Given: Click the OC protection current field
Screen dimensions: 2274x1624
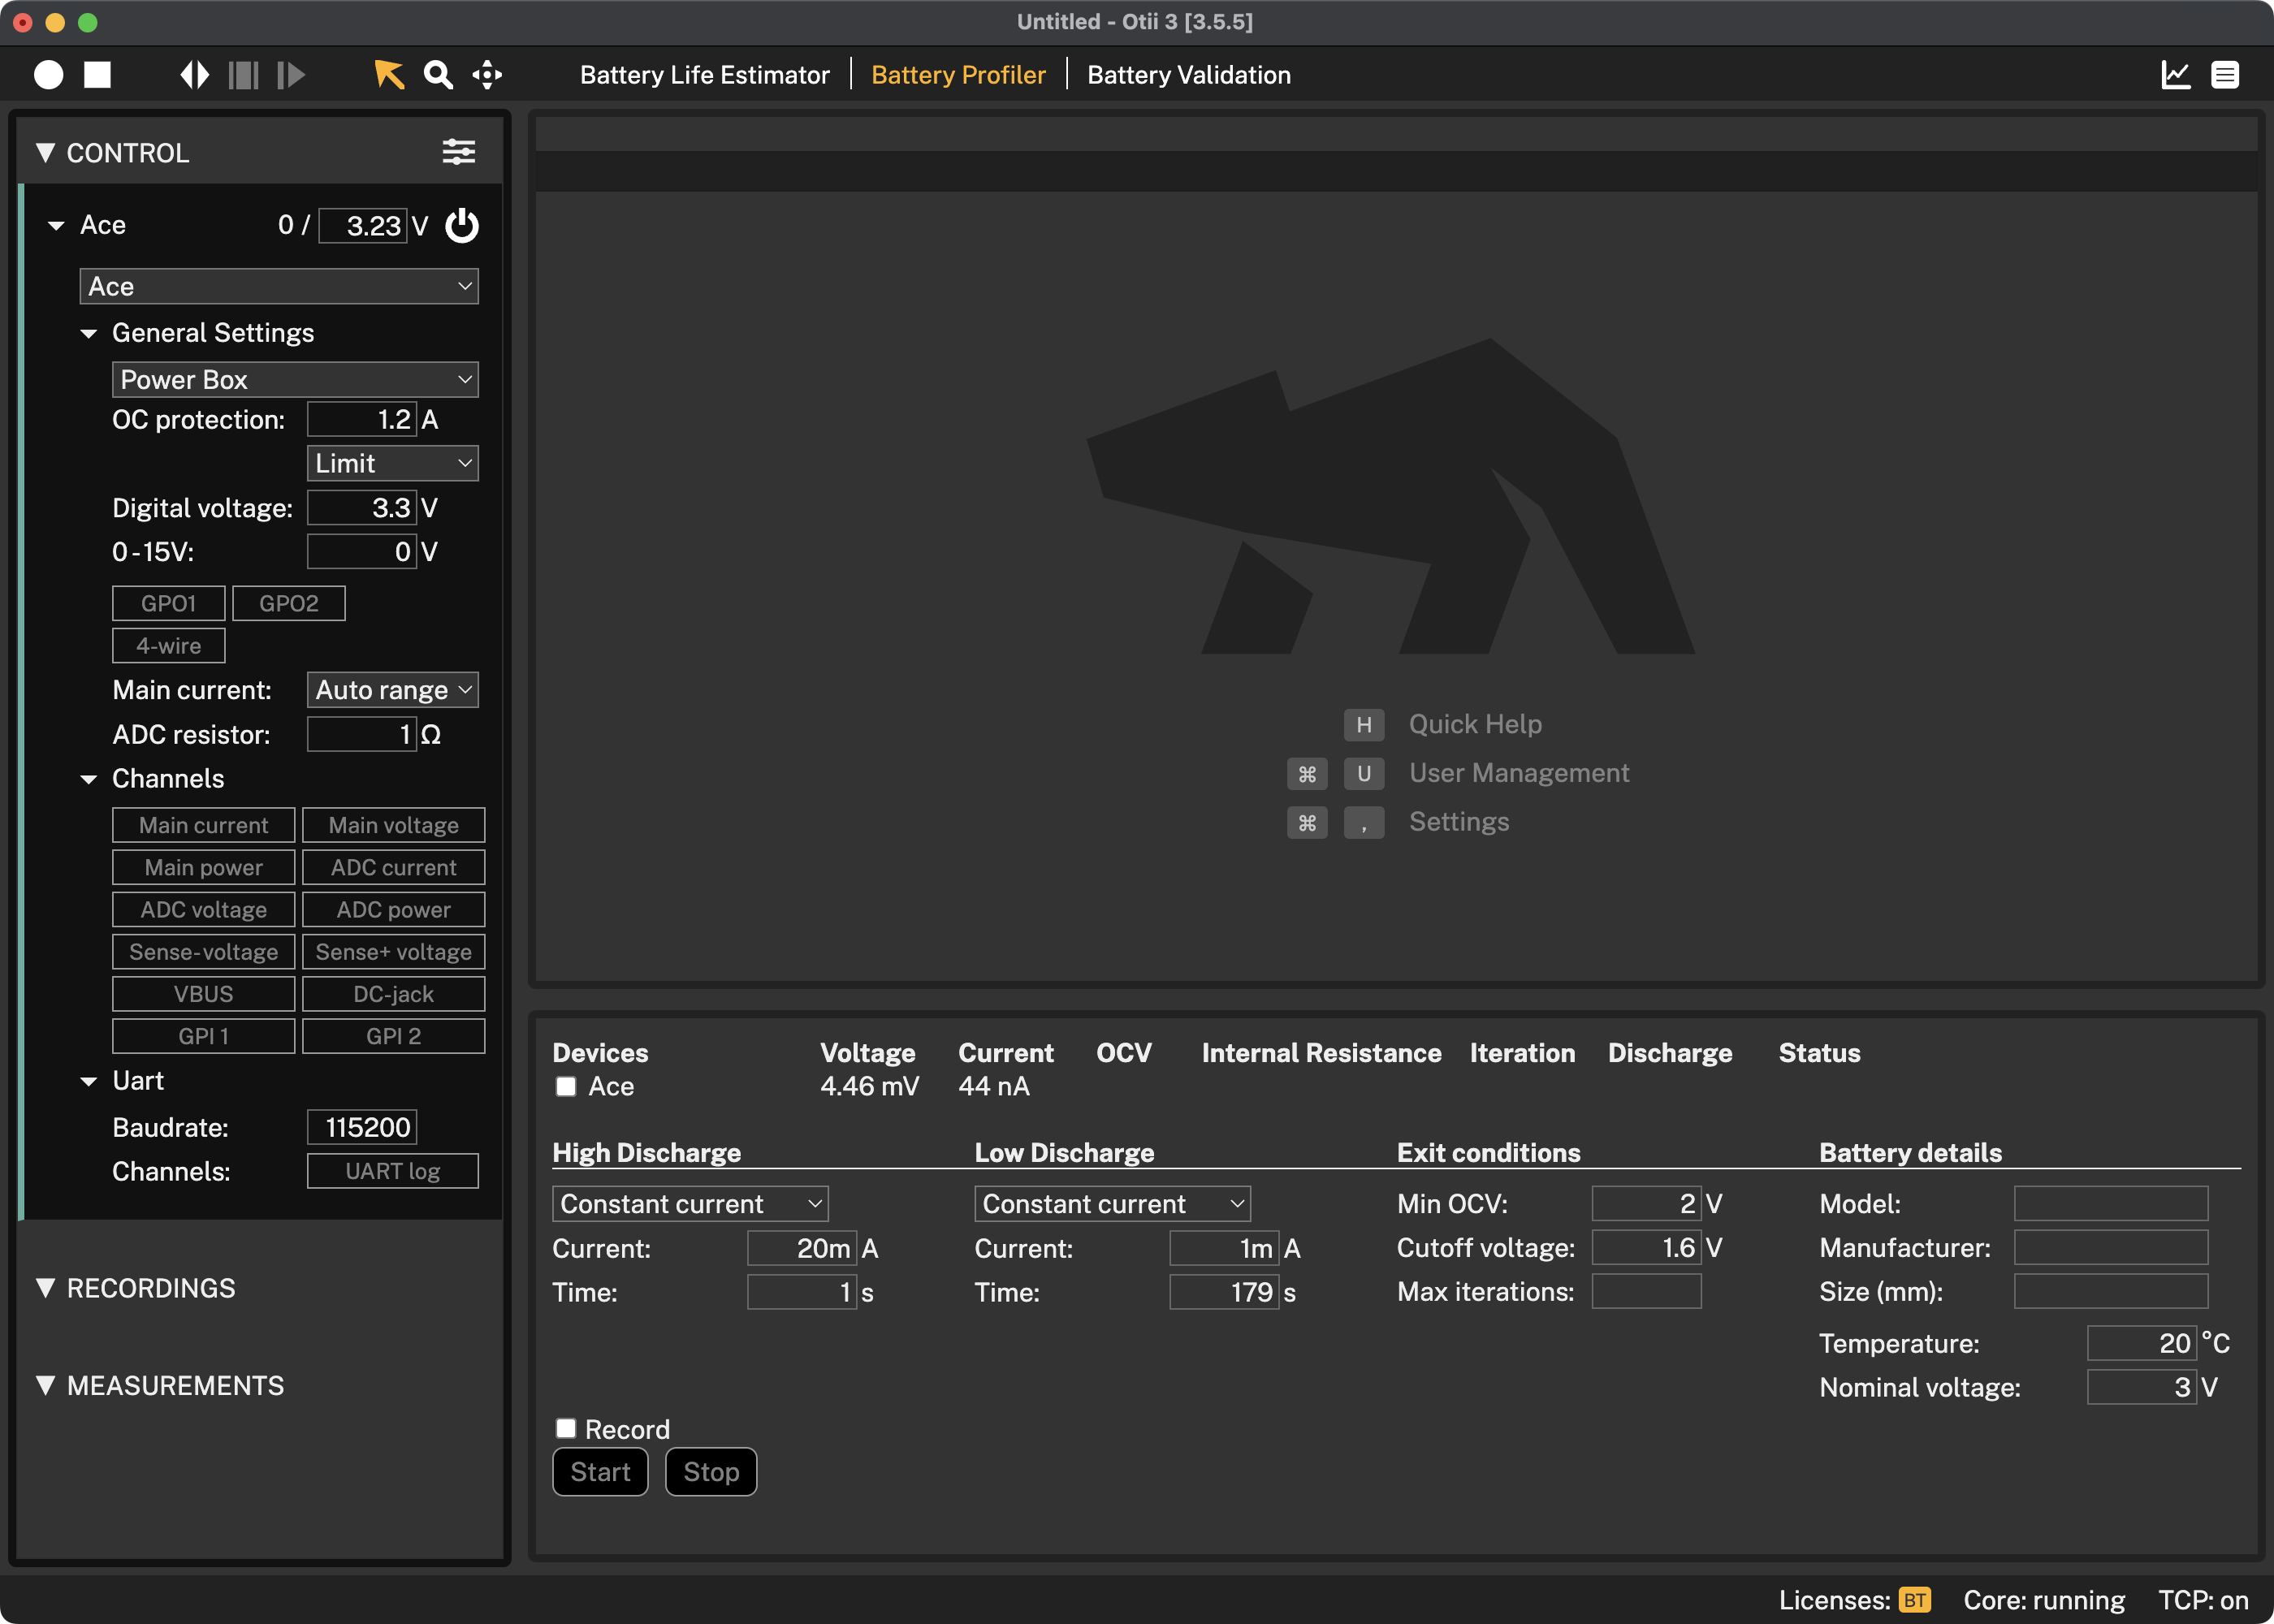Looking at the screenshot, I should 362,420.
